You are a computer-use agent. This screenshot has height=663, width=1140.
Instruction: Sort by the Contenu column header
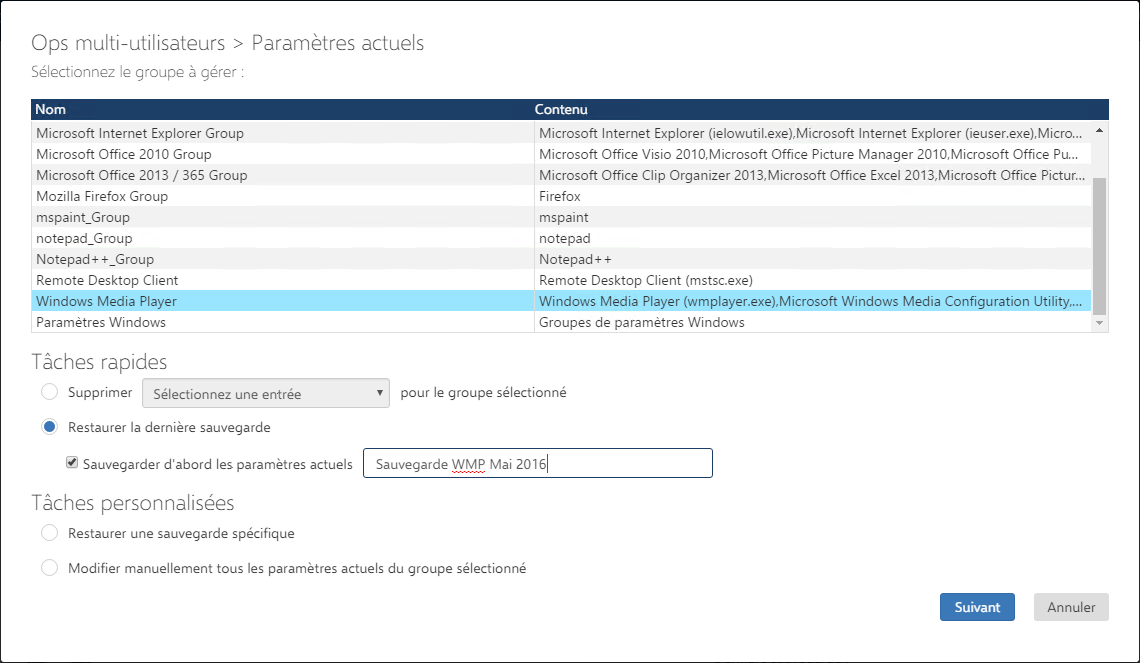coord(821,109)
